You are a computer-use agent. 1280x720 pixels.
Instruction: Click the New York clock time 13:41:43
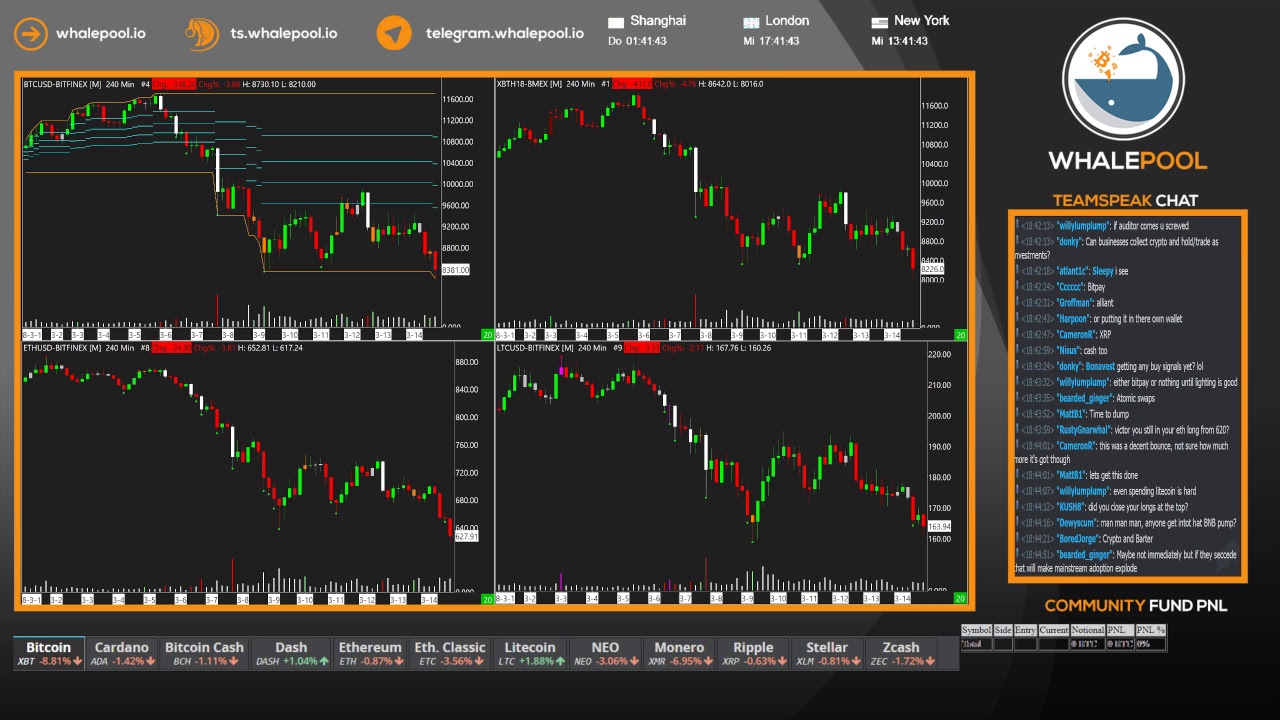tap(907, 41)
